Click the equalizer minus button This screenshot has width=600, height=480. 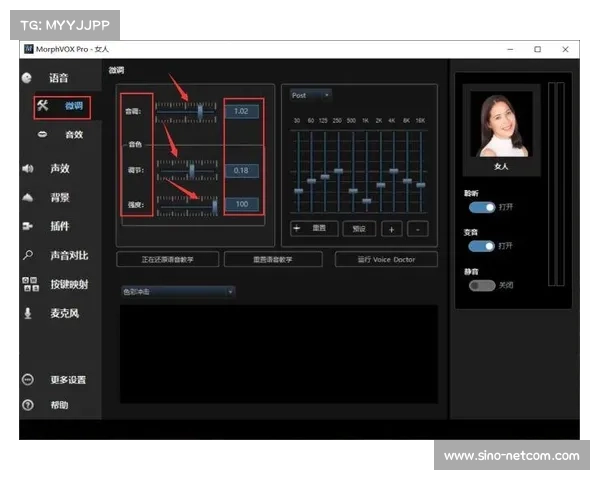click(417, 229)
